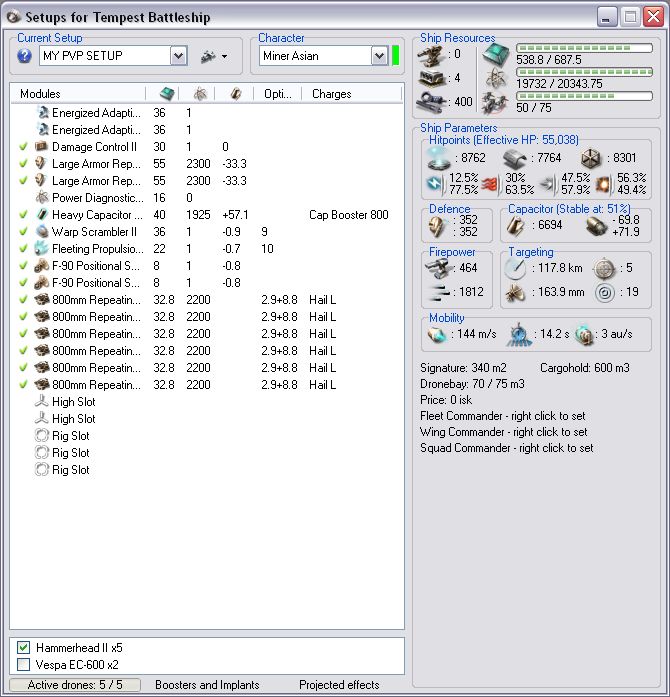The width and height of the screenshot is (670, 697).
Task: Open the Current Setup dropdown list
Action: 178,56
